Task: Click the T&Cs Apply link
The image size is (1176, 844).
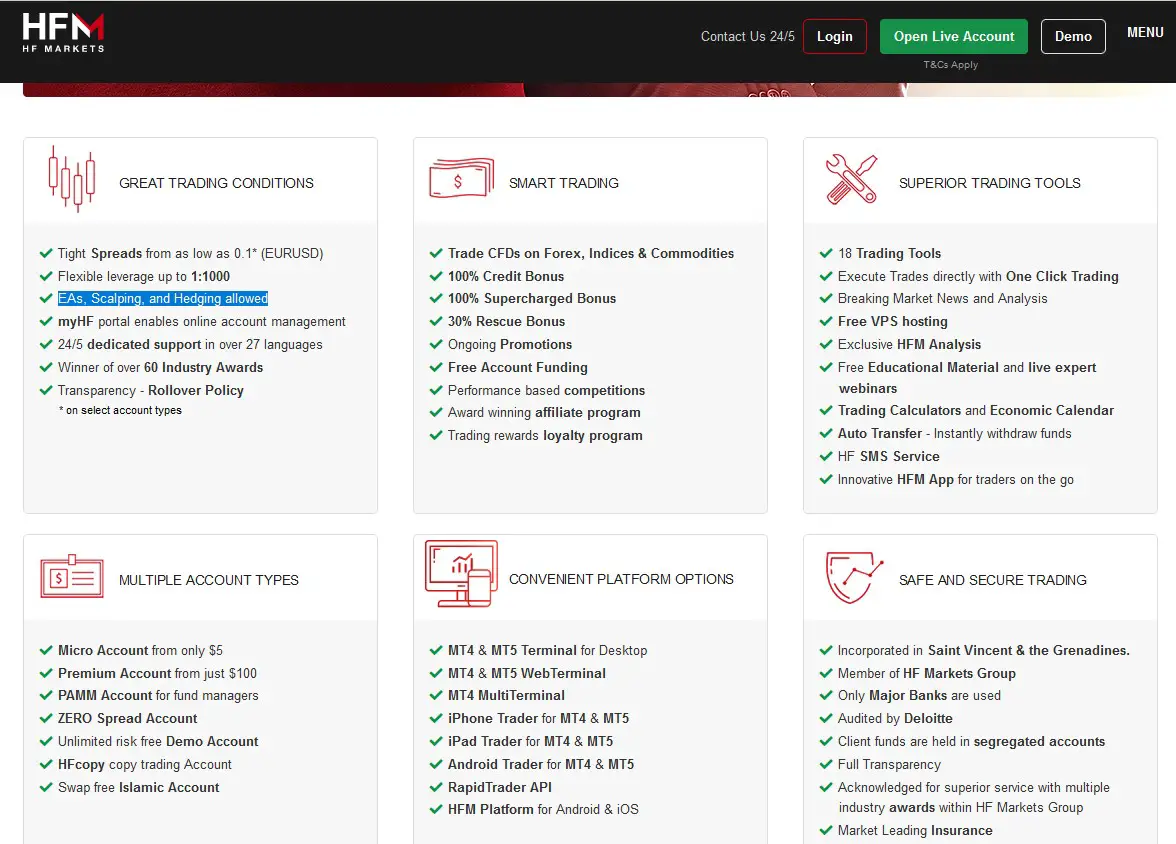Action: [x=951, y=65]
